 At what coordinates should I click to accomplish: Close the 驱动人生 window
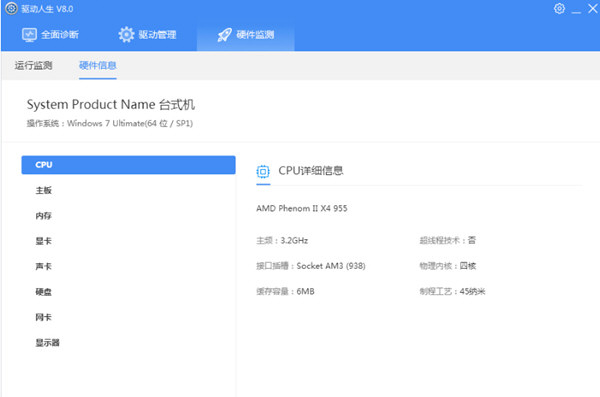tap(593, 8)
